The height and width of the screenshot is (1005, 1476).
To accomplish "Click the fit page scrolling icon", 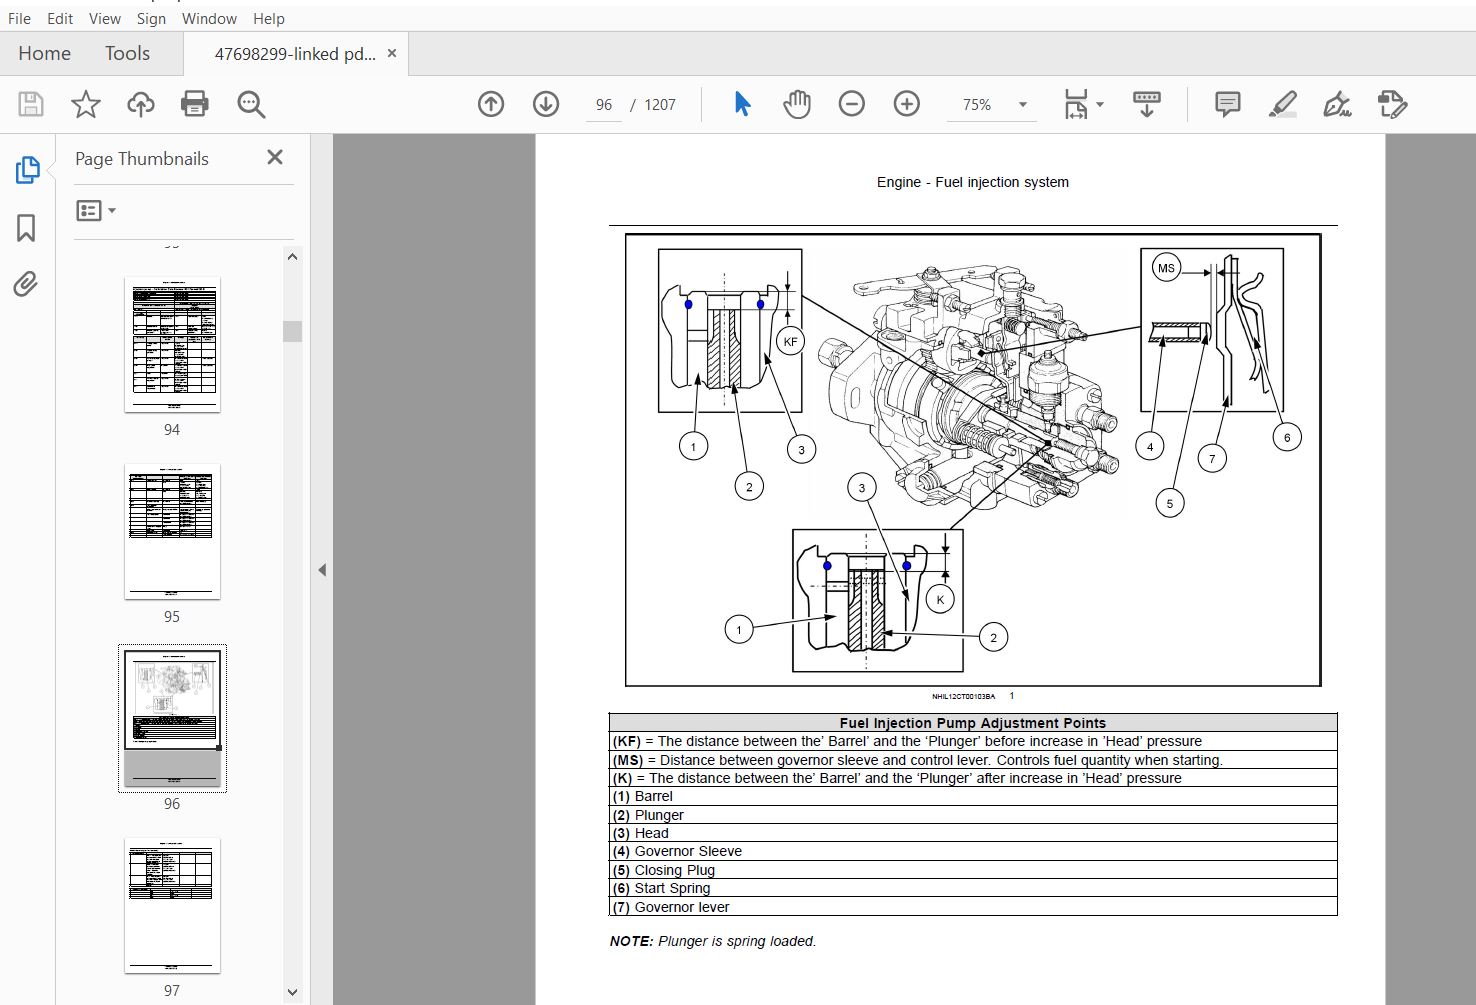I will pyautogui.click(x=1076, y=104).
